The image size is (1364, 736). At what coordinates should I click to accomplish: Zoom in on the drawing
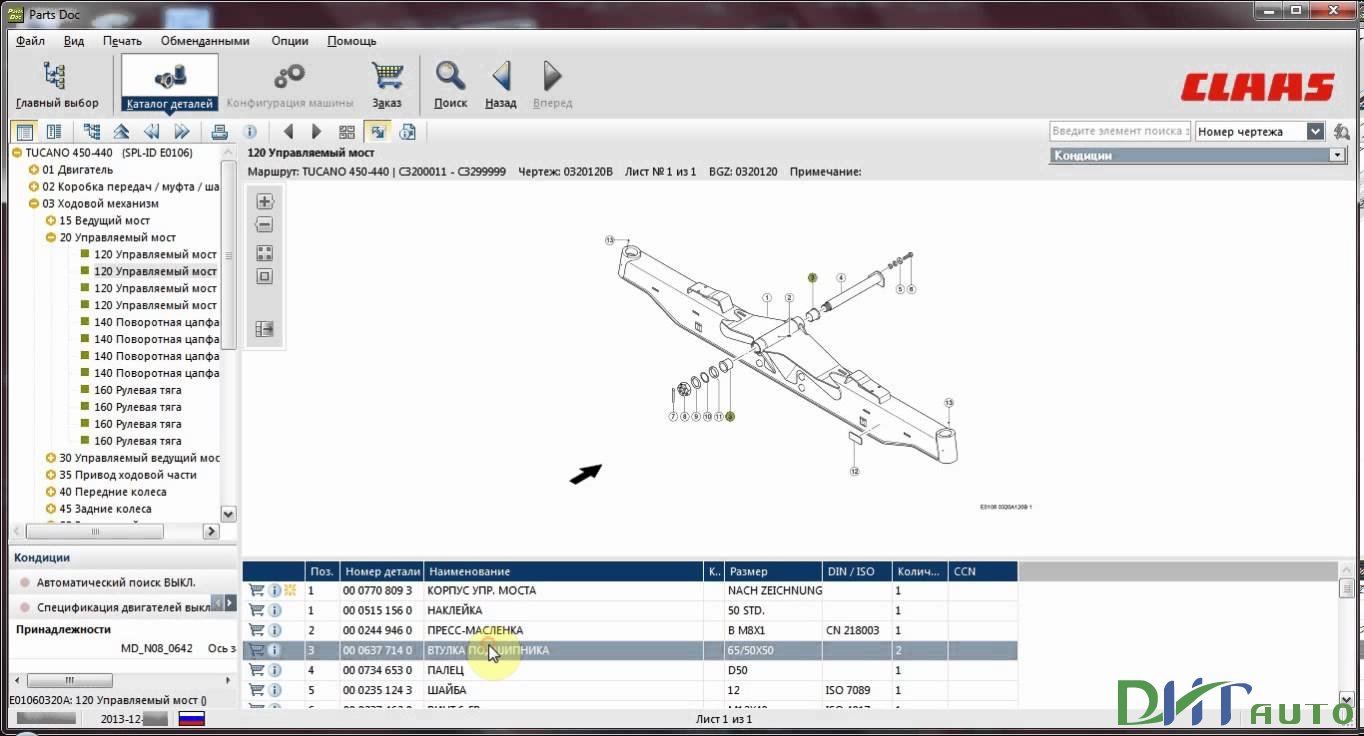point(265,201)
